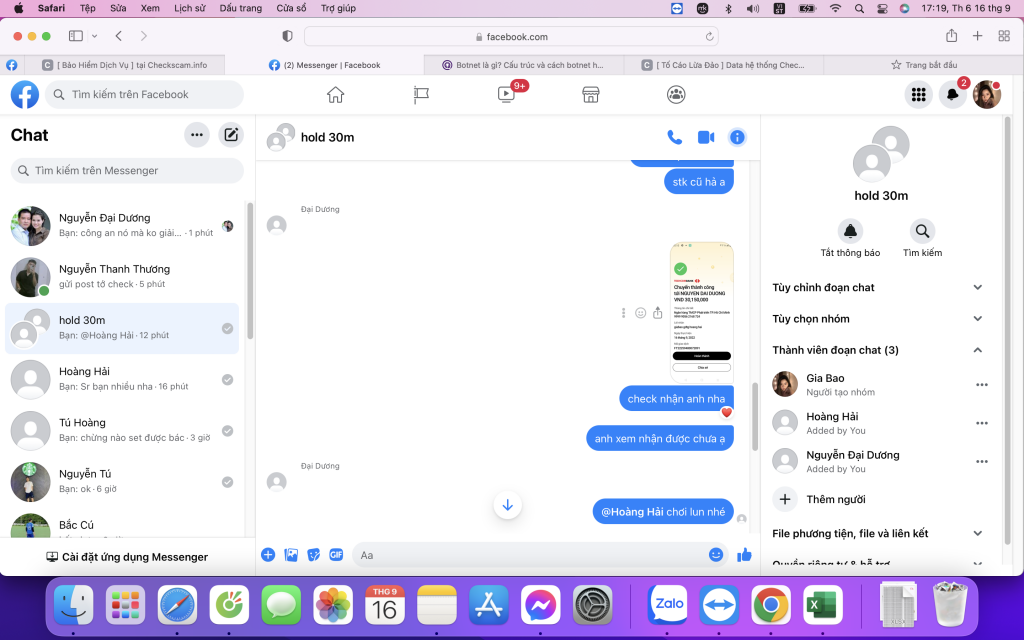The height and width of the screenshot is (640, 1024).
Task: Start a video call in the chat header
Action: (x=706, y=137)
